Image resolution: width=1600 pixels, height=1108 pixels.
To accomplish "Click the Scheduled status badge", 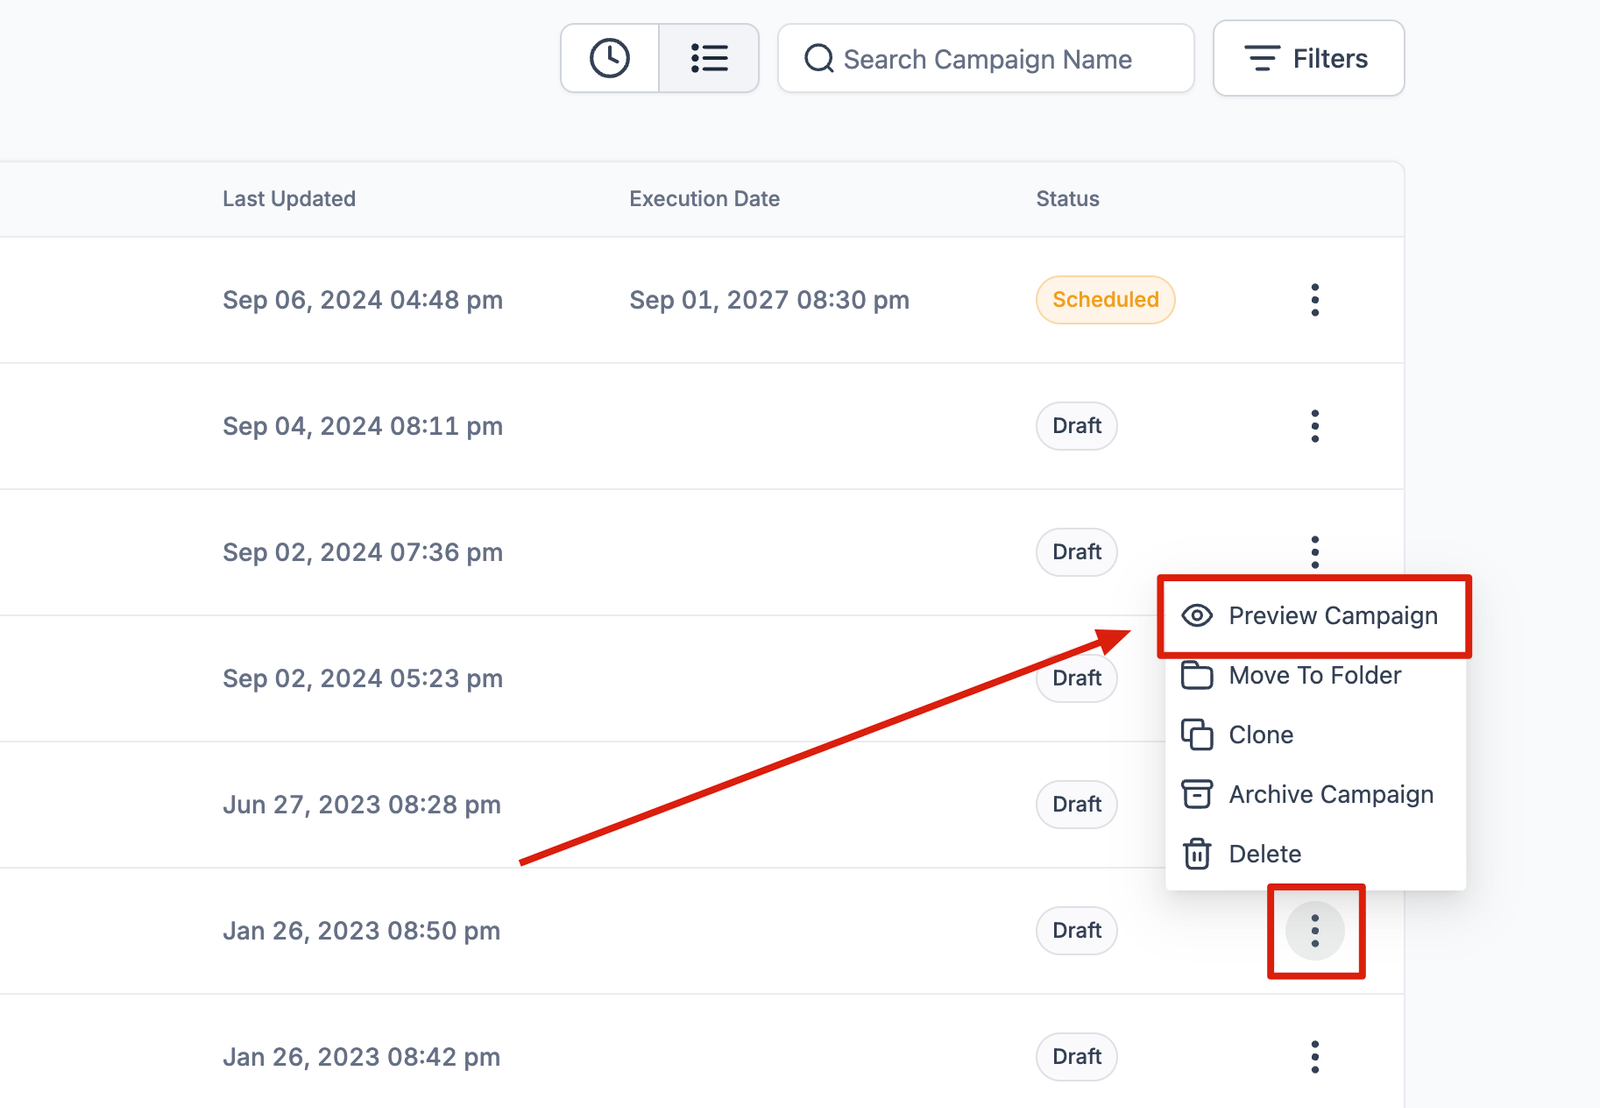I will pos(1105,300).
